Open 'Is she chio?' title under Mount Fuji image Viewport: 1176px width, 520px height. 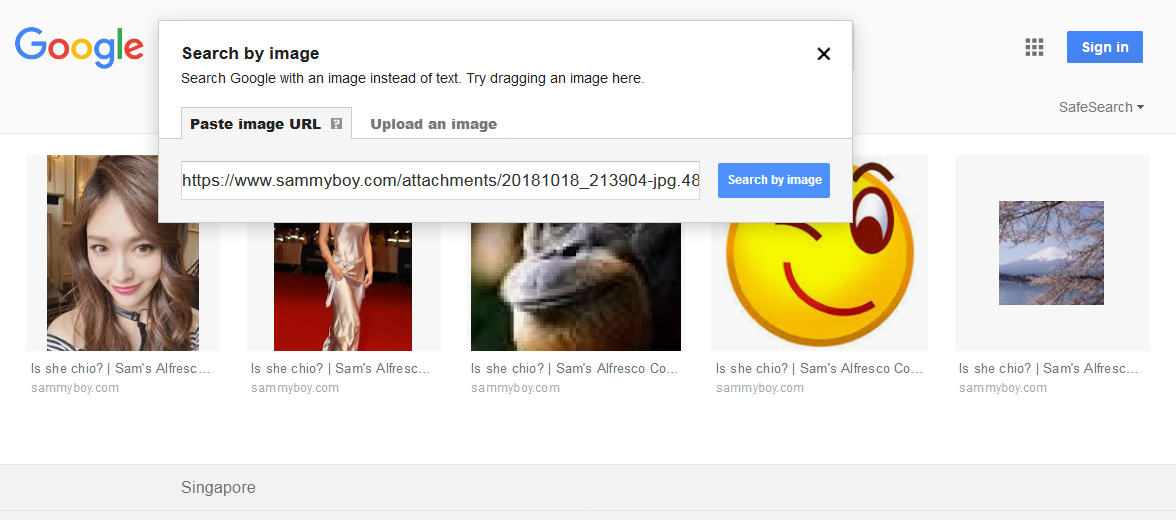[x=1048, y=369]
